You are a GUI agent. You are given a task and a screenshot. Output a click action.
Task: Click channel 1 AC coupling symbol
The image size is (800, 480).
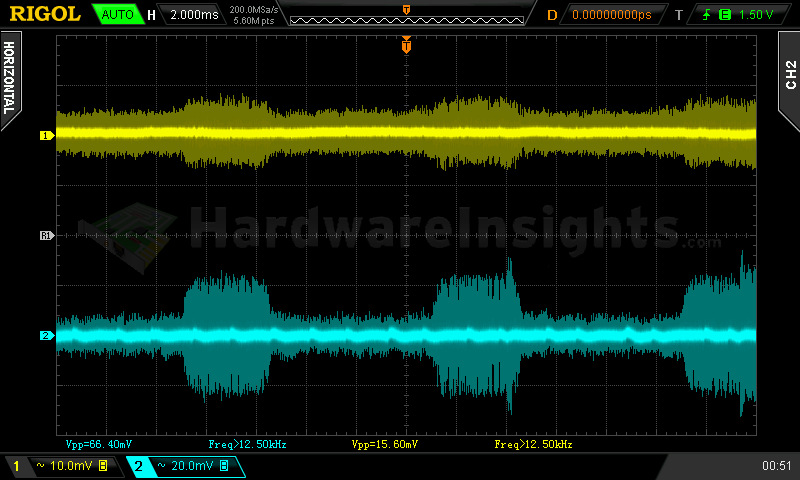pyautogui.click(x=40, y=465)
